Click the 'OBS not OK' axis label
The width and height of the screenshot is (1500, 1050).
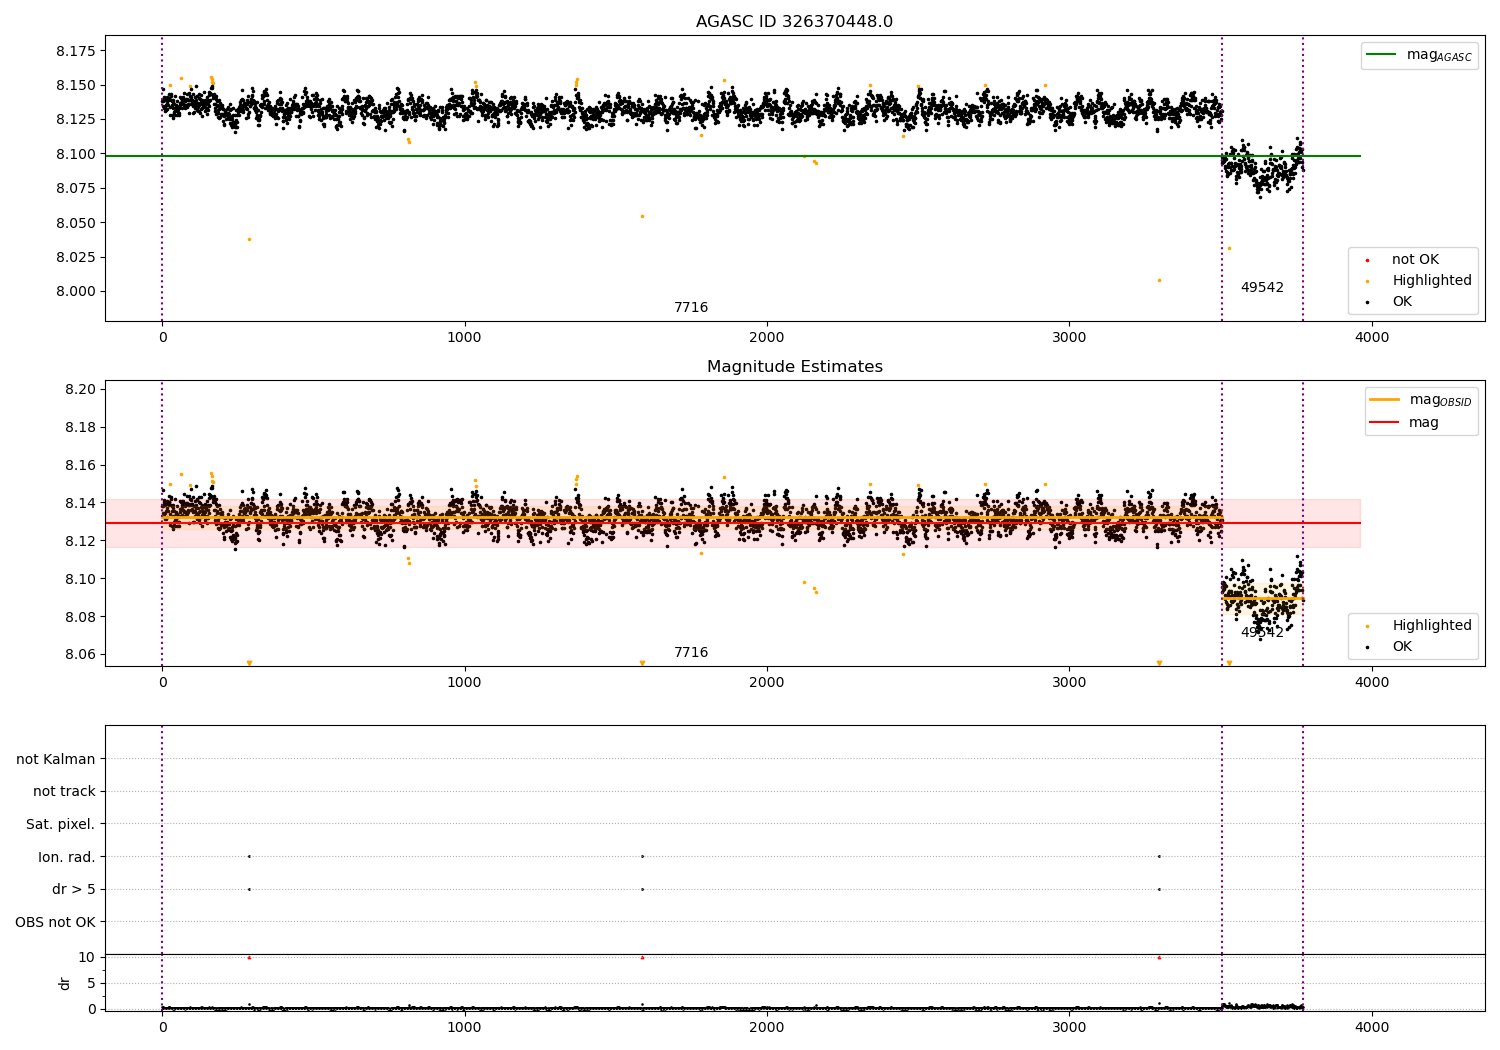pos(55,922)
